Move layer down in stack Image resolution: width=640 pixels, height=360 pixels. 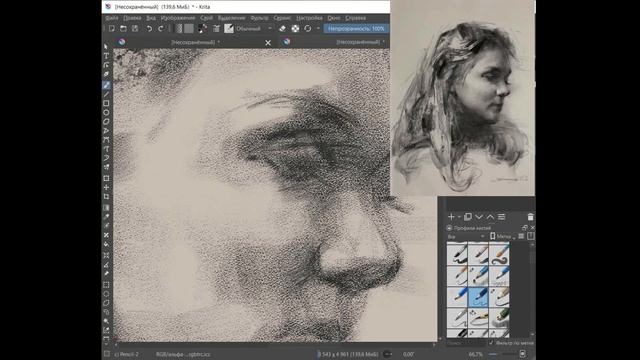(479, 217)
